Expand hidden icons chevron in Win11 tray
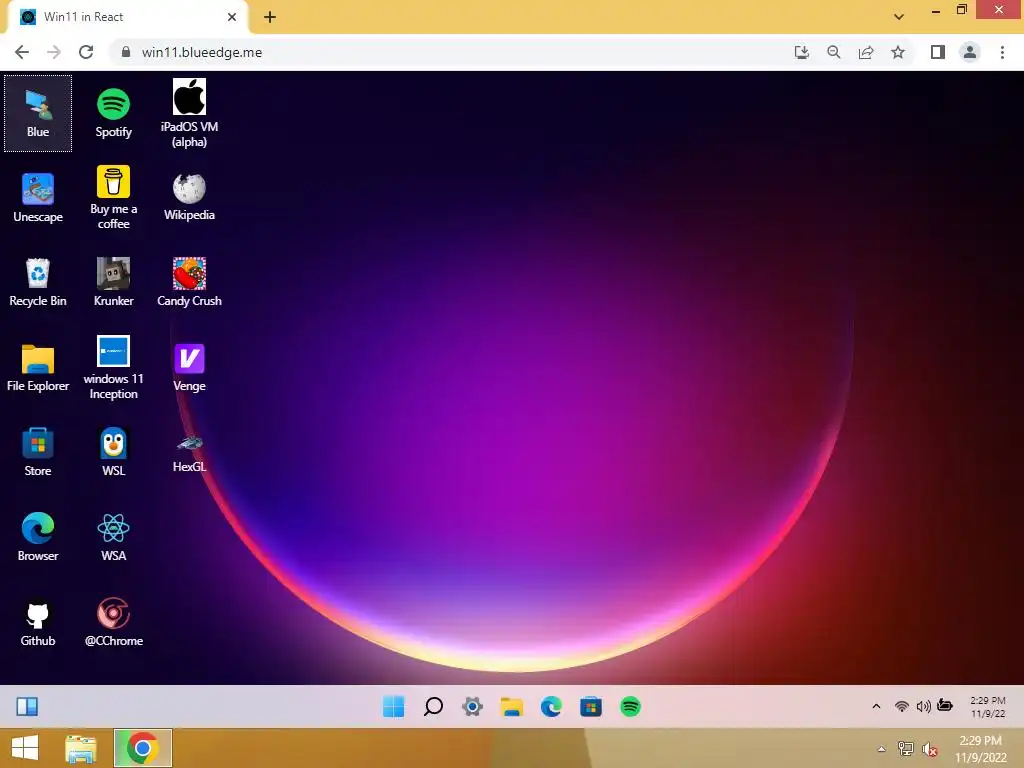The image size is (1024, 768). pyautogui.click(x=876, y=706)
